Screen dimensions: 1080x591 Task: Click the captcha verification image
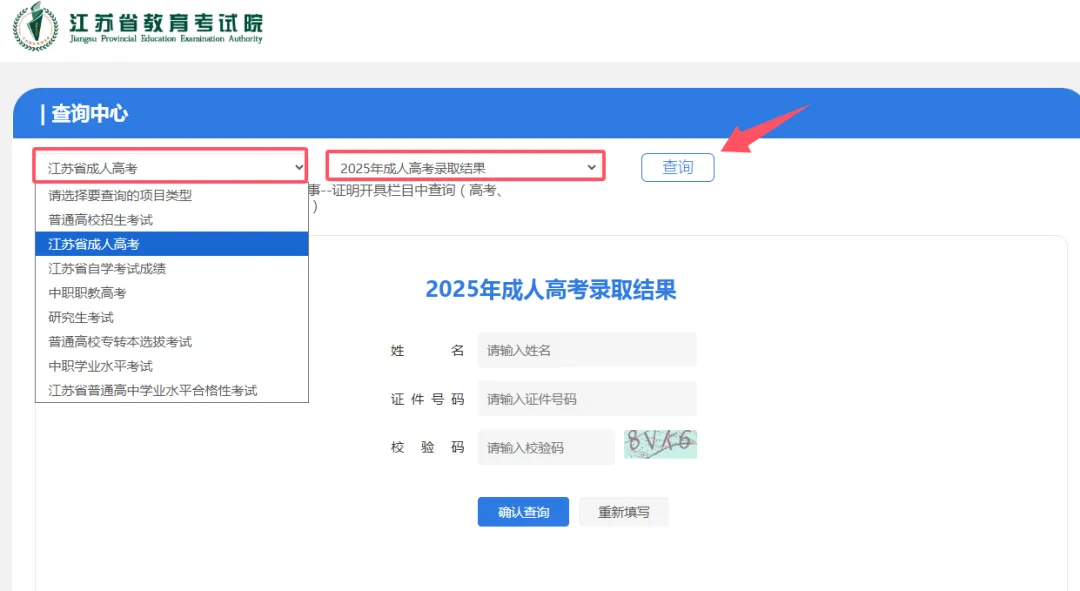click(x=660, y=442)
